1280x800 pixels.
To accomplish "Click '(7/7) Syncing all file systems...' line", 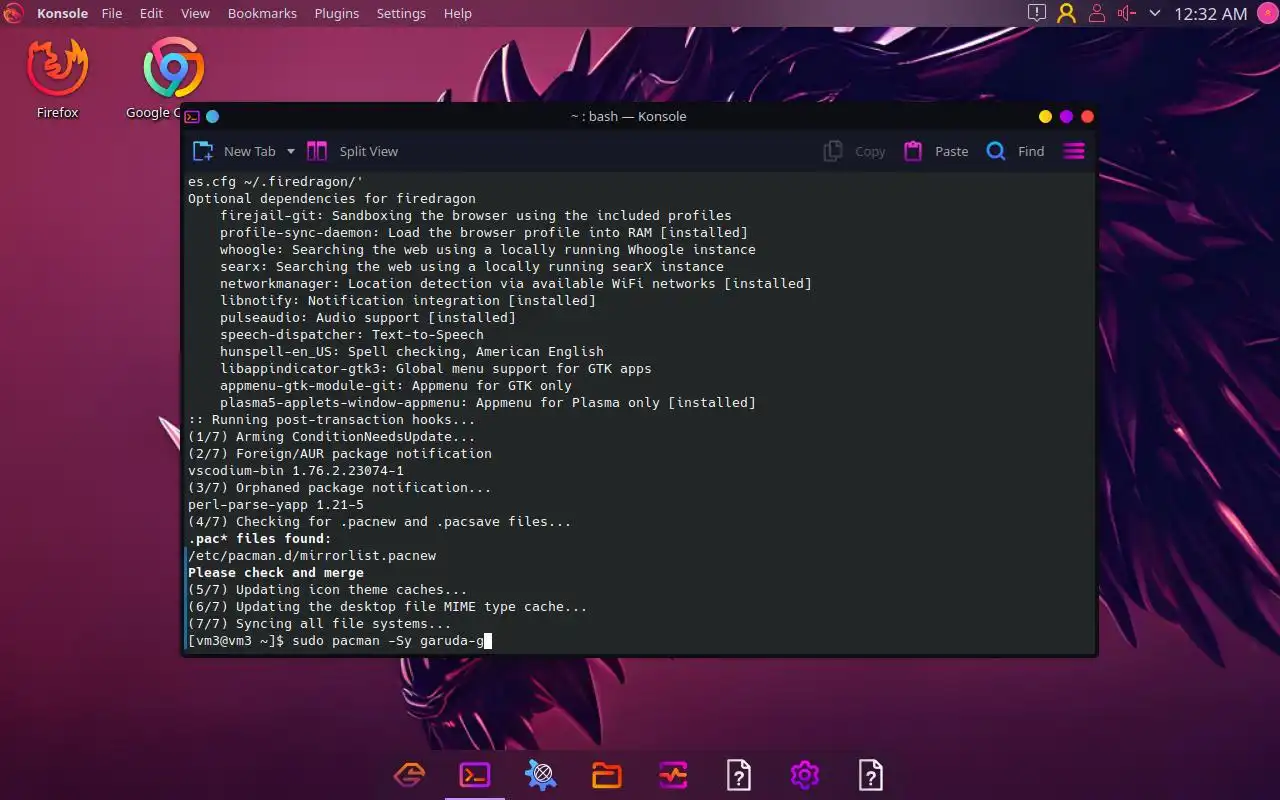I will 320,623.
